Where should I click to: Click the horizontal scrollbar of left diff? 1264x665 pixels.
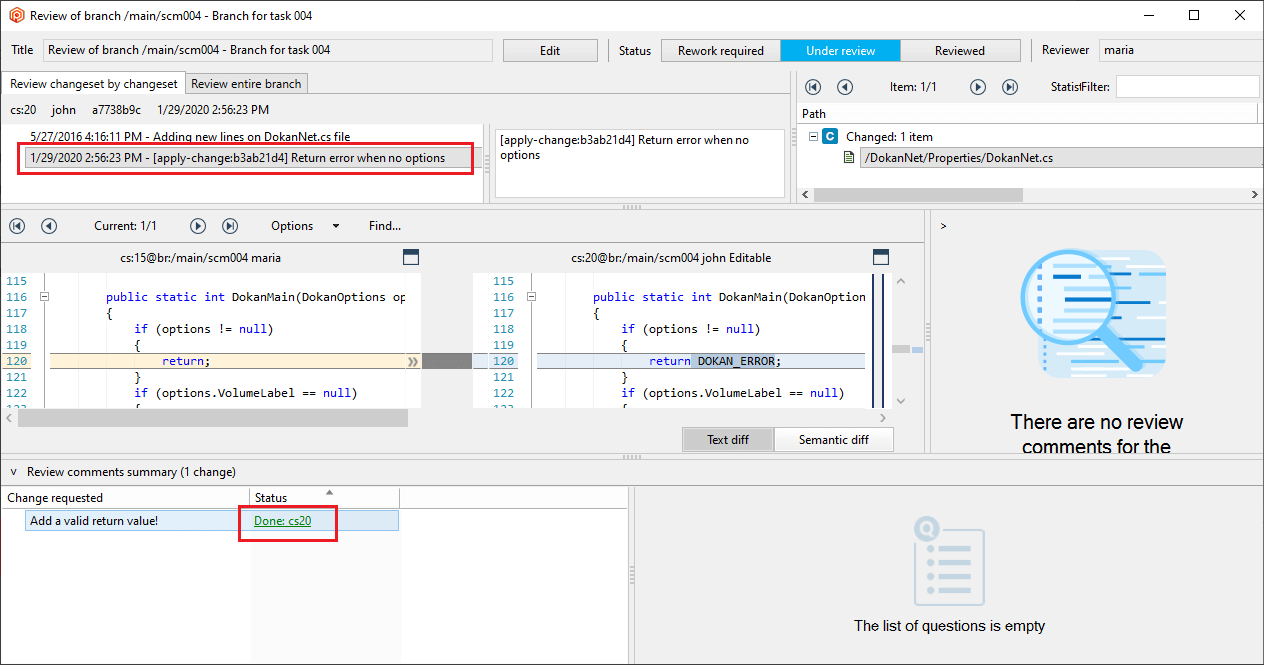(x=212, y=418)
